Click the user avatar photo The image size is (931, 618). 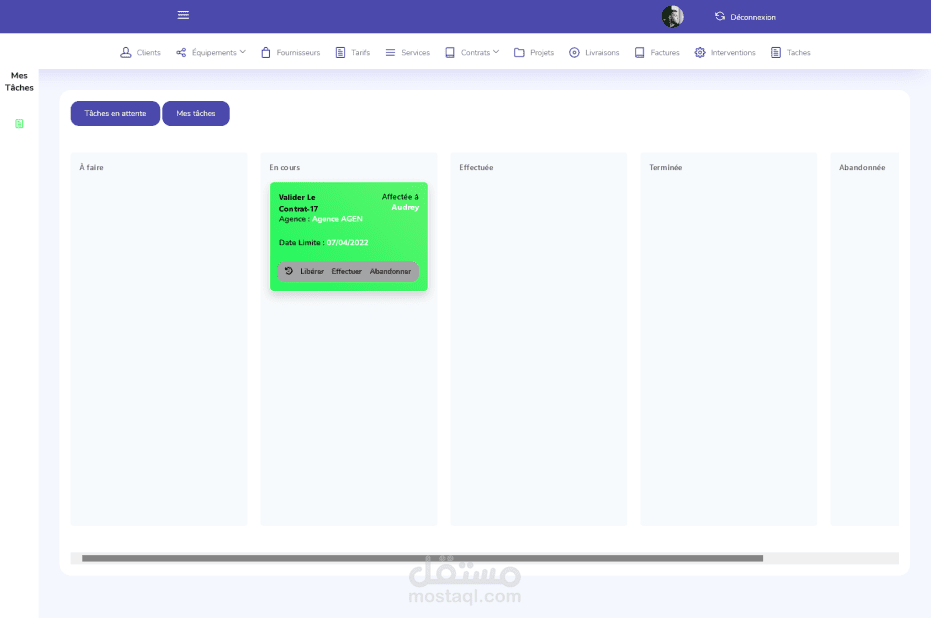[672, 17]
